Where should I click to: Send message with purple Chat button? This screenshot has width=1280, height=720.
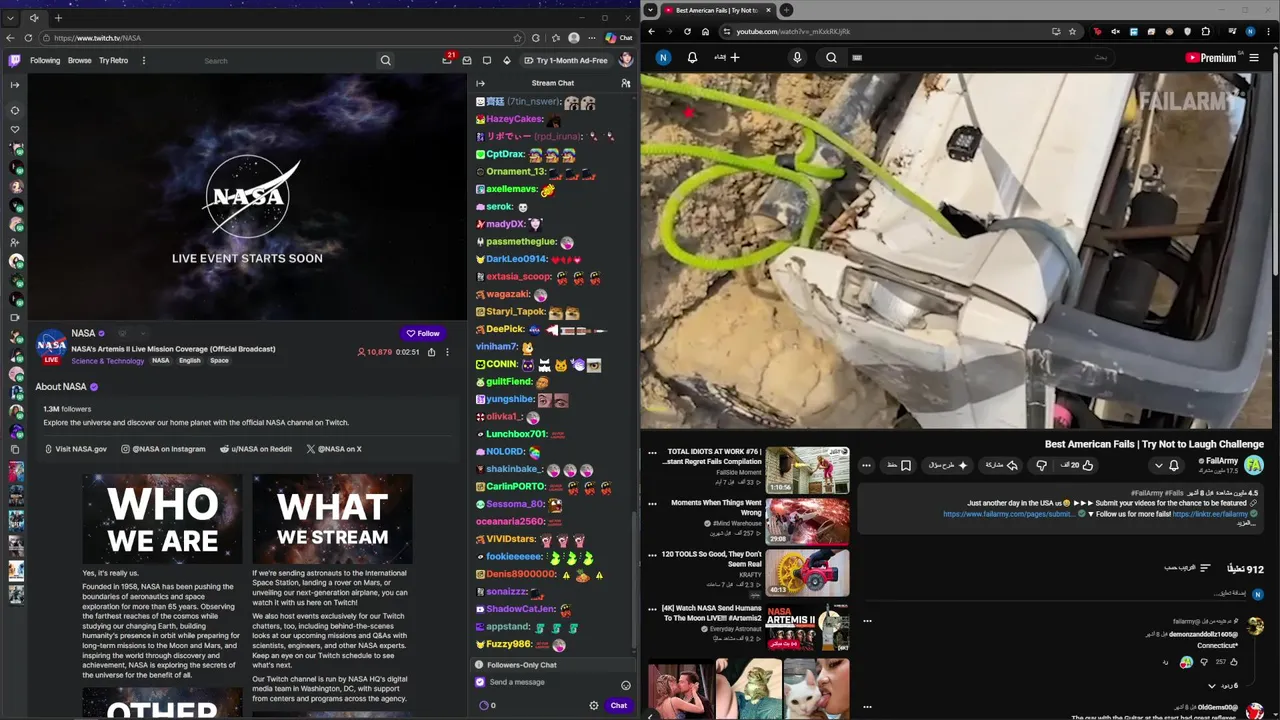(619, 706)
